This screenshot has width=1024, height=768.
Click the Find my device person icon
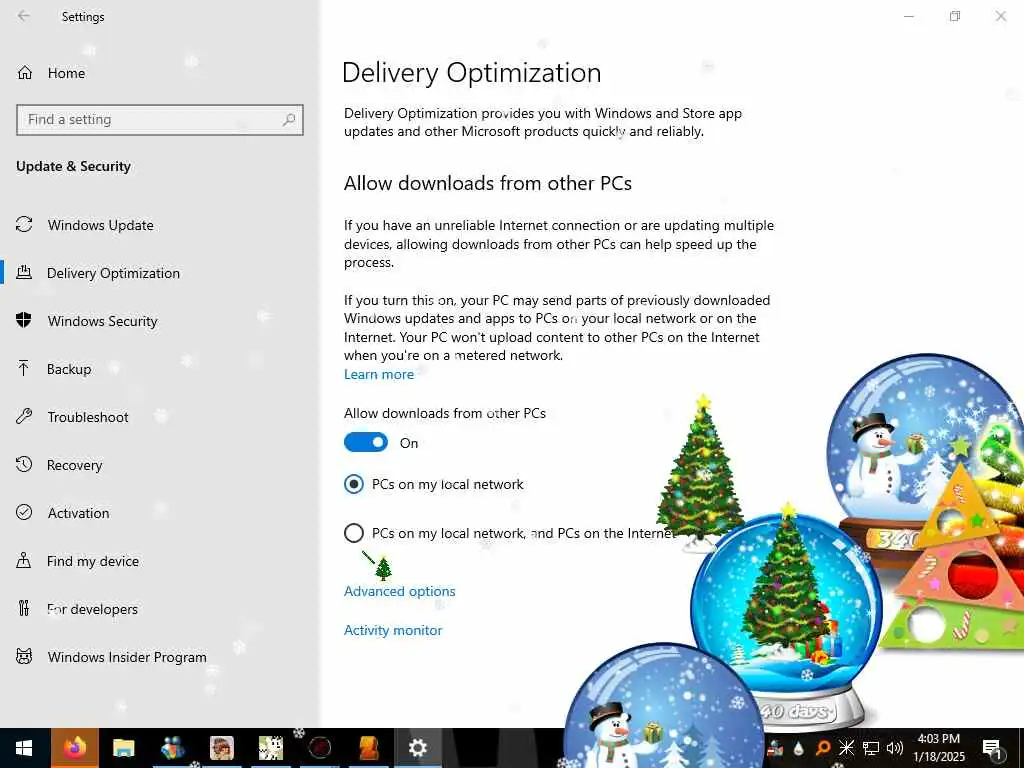point(24,560)
